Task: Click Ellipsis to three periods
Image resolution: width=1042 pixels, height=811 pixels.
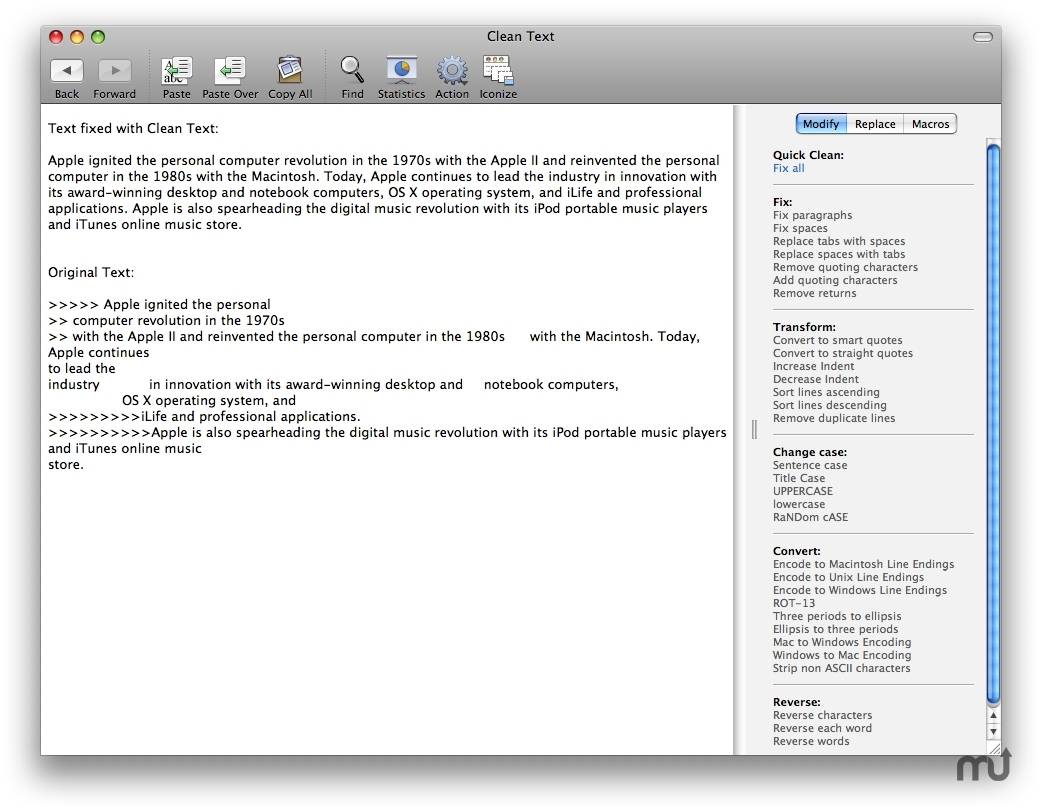Action: pos(835,629)
